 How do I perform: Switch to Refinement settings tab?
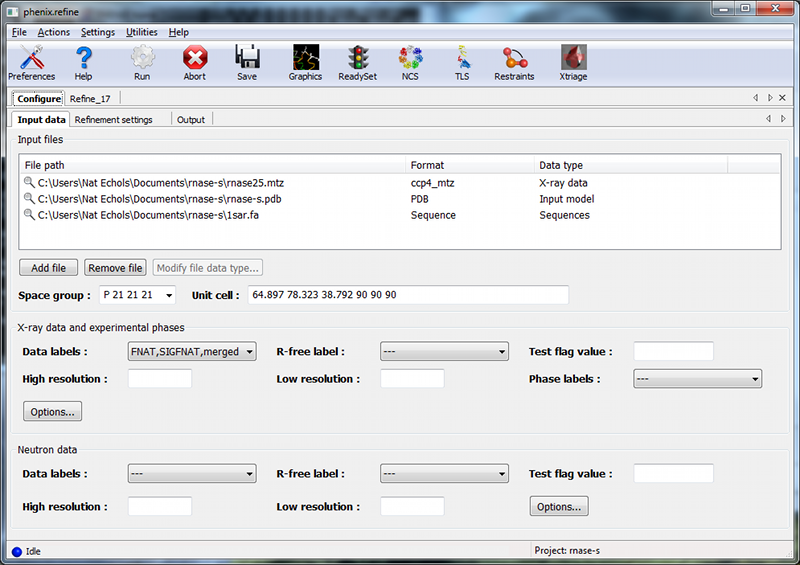[113, 120]
